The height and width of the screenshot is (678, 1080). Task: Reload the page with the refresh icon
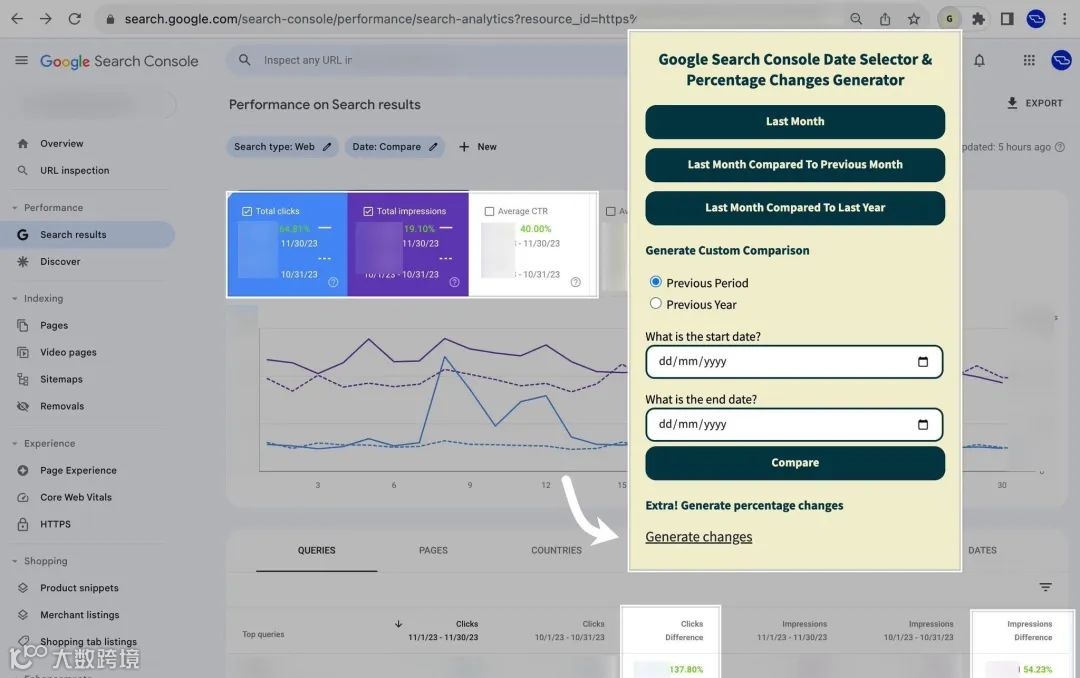74,19
